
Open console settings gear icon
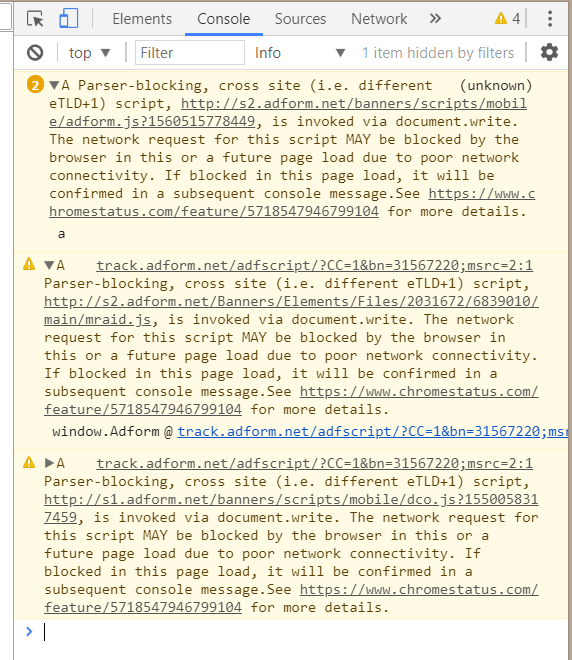click(549, 53)
